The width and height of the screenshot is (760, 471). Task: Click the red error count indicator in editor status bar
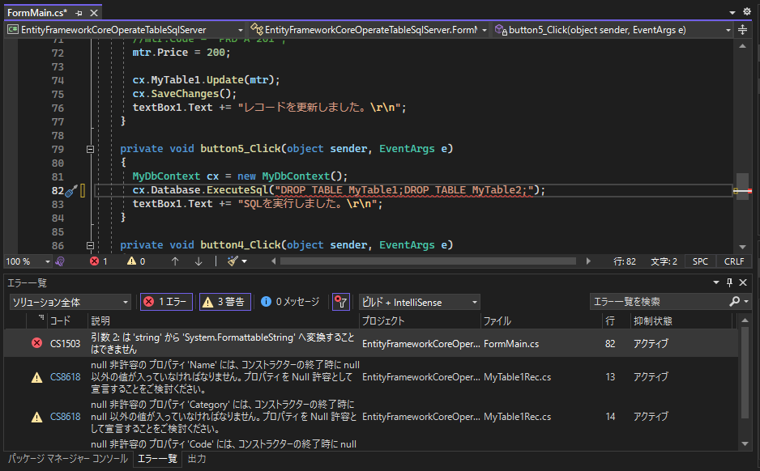(98, 261)
